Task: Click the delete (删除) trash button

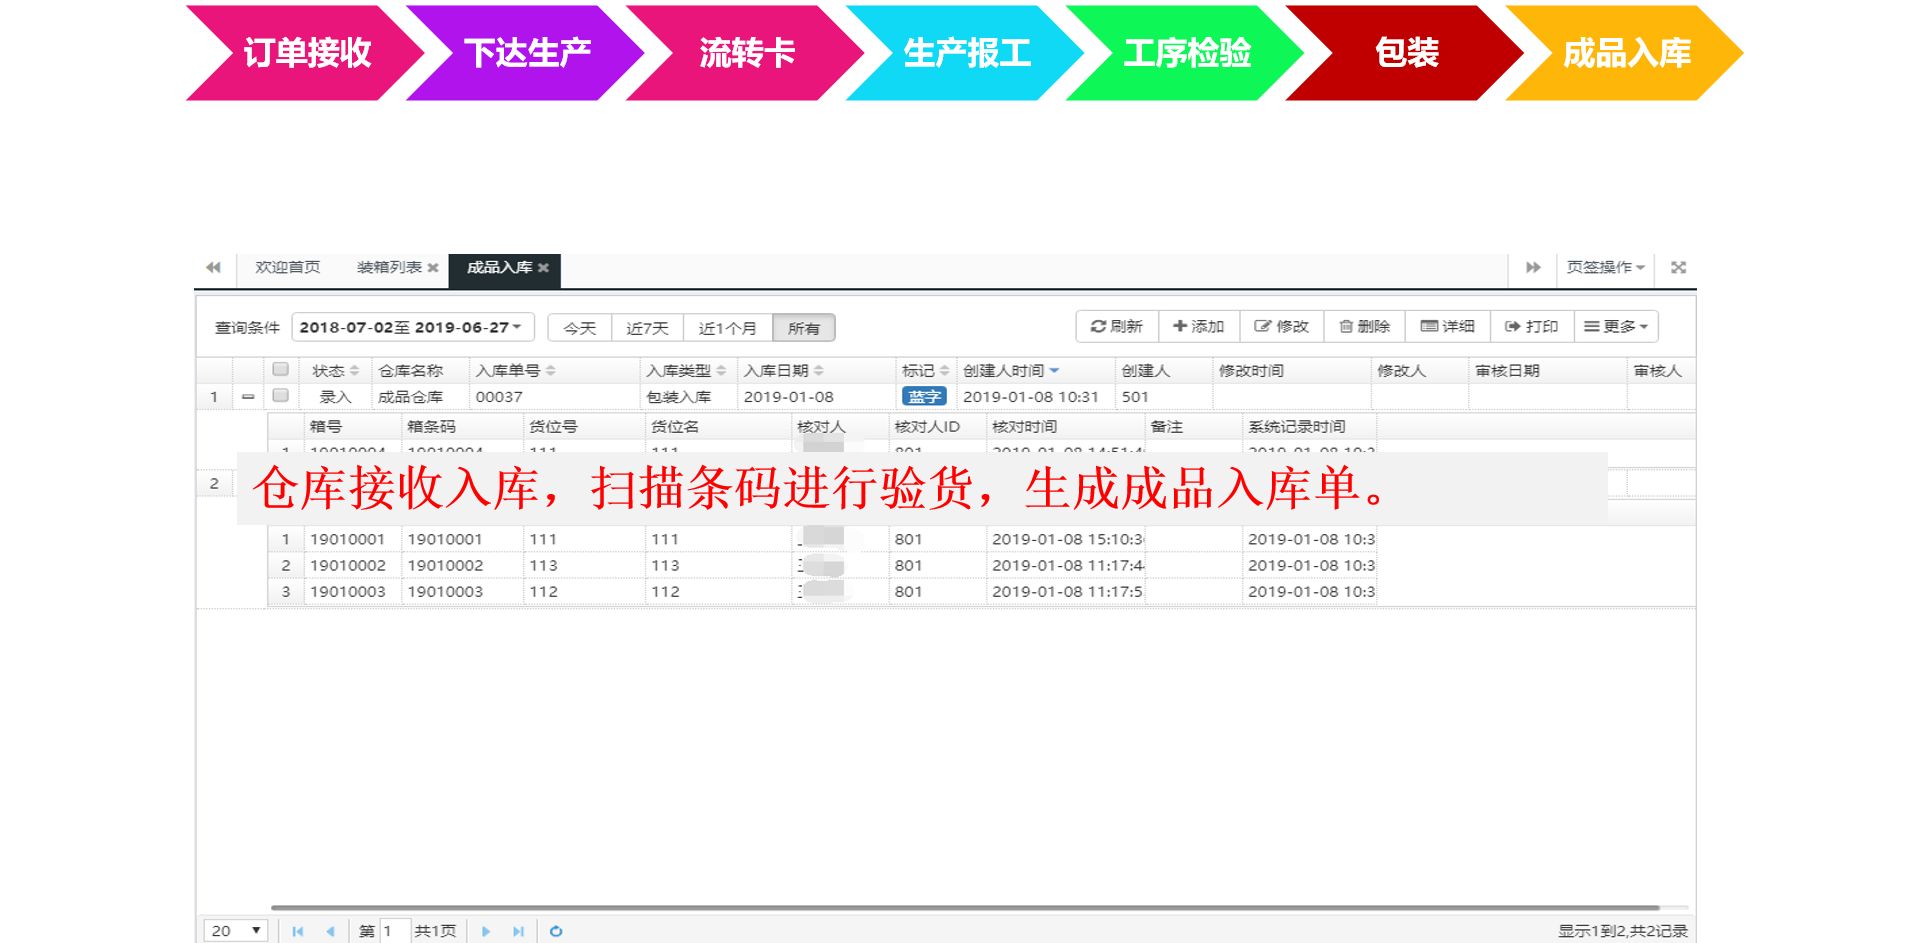Action: 1364,327
